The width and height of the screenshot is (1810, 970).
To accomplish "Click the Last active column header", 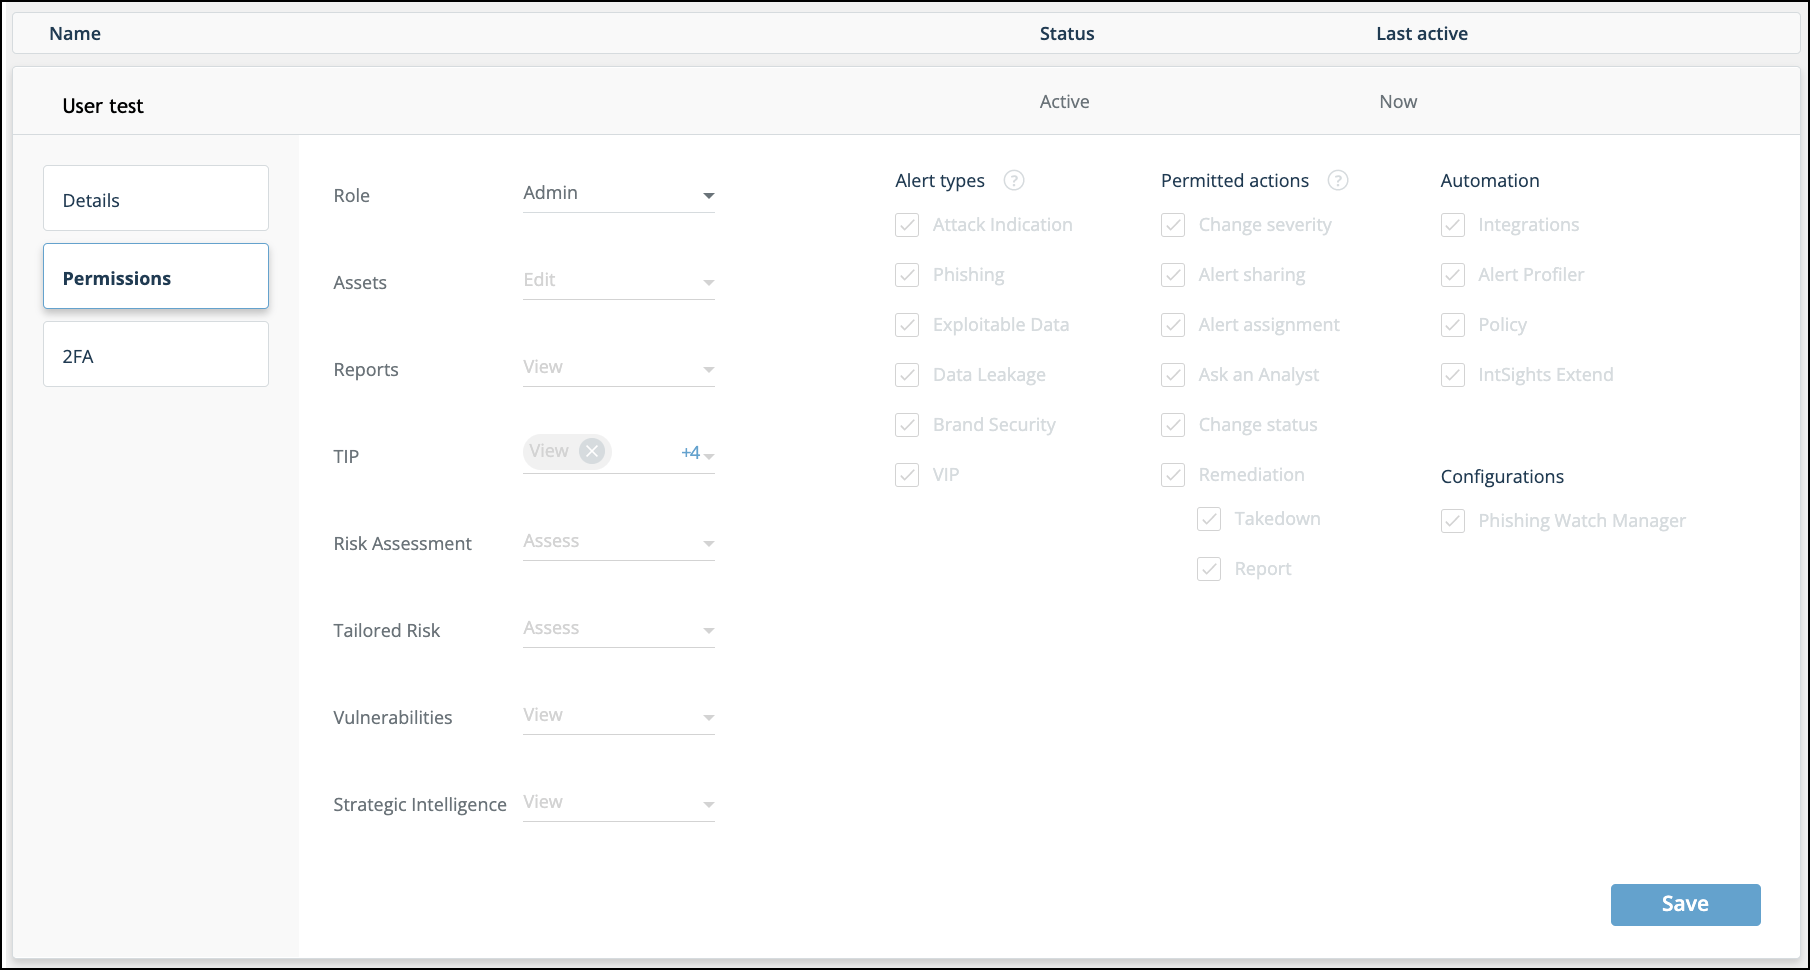I will (1422, 33).
